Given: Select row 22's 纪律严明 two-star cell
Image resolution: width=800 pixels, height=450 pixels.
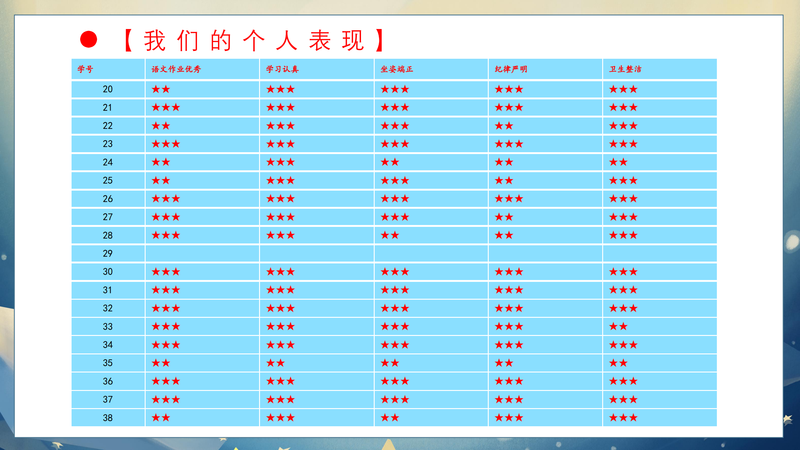Looking at the screenshot, I should (x=545, y=126).
